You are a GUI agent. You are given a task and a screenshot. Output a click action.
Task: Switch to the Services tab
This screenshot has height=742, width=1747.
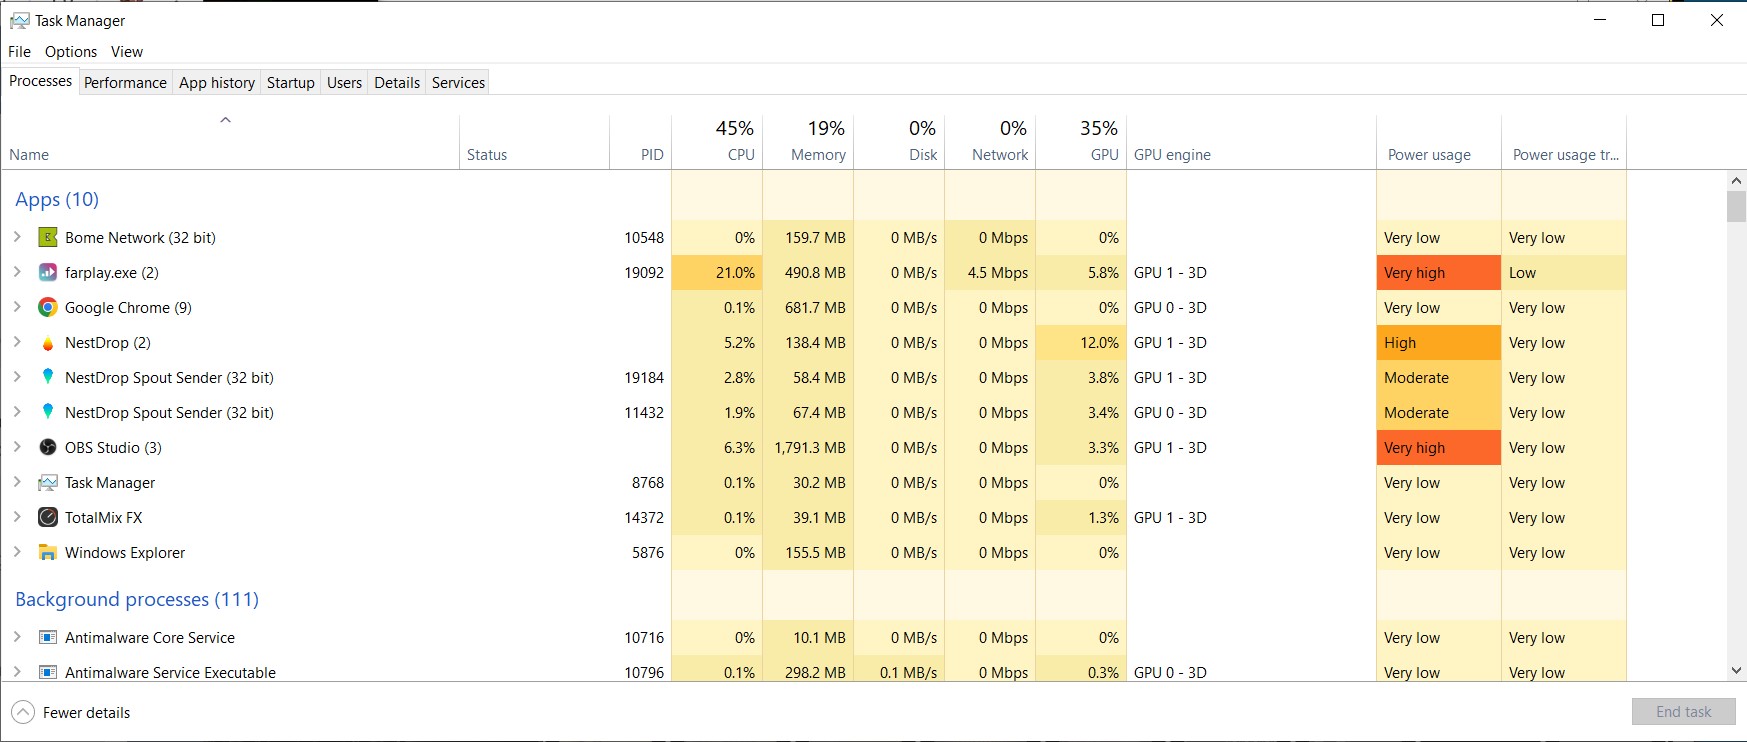(x=458, y=82)
